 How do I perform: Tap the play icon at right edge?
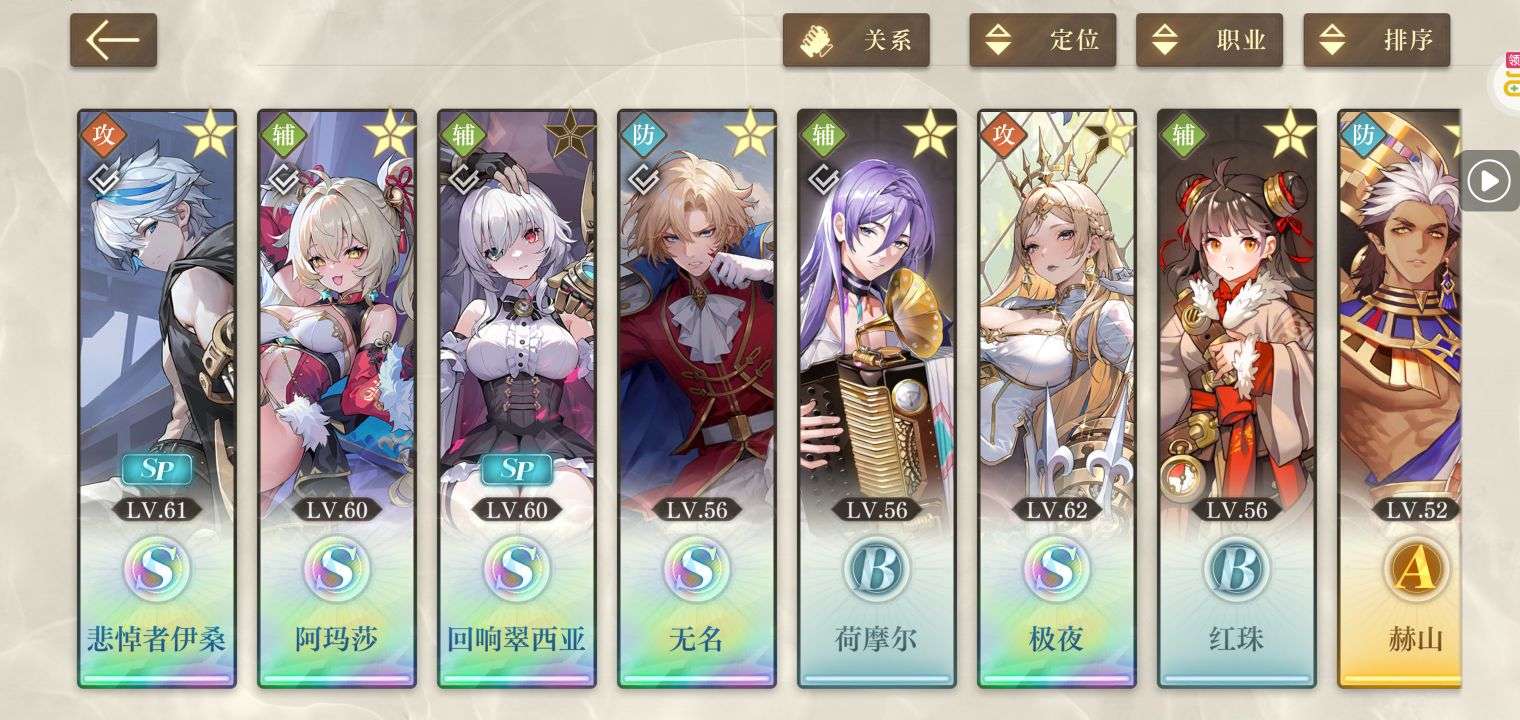1488,181
